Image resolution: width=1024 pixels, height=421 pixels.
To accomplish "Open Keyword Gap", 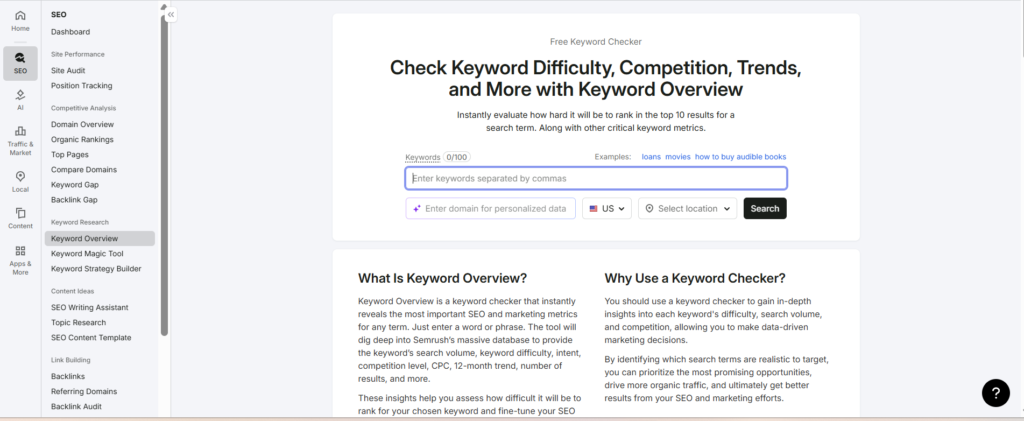I will point(75,185).
